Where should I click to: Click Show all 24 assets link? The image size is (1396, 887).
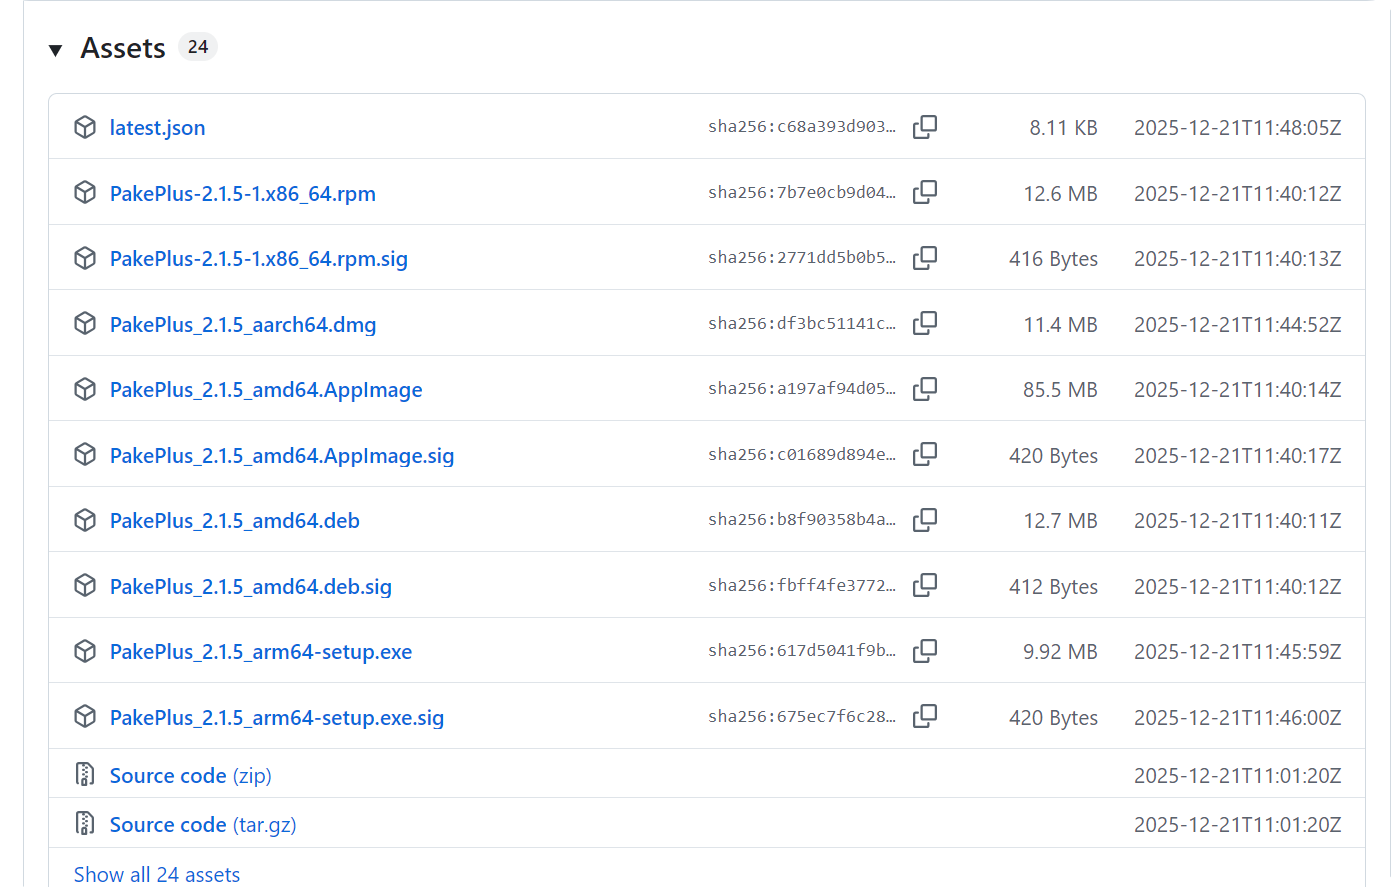click(157, 874)
